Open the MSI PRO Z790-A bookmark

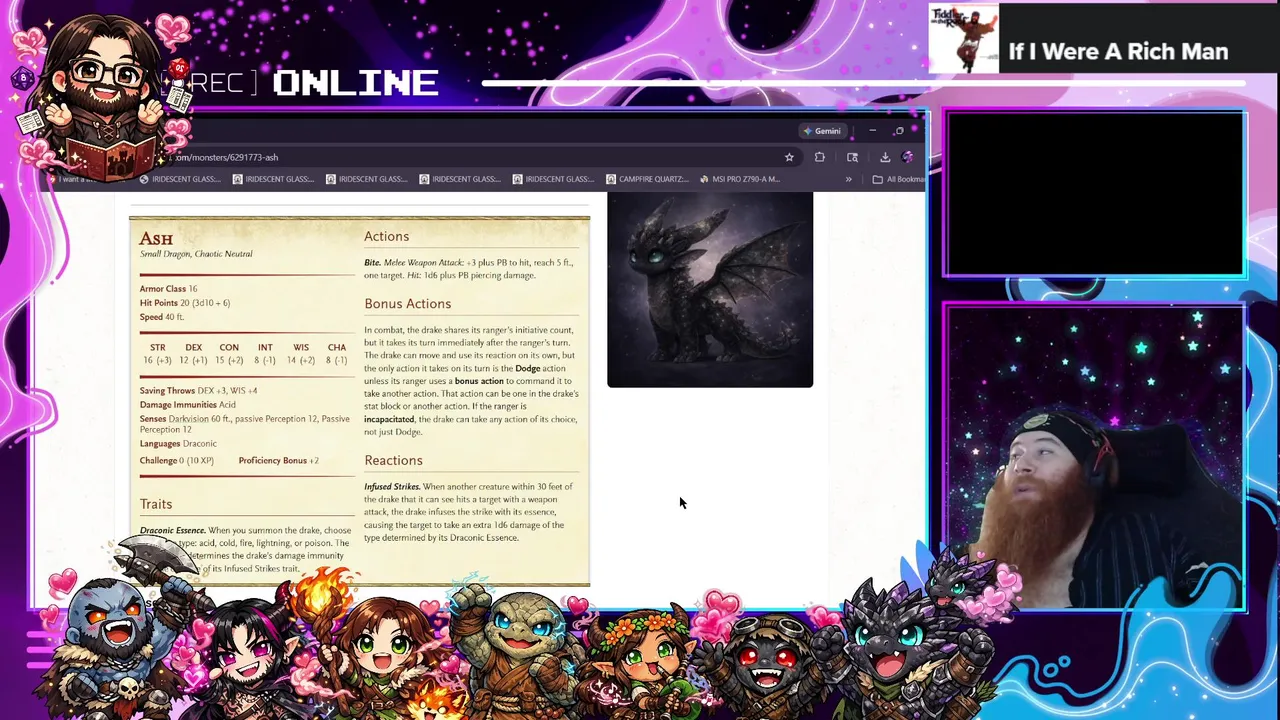(x=739, y=179)
